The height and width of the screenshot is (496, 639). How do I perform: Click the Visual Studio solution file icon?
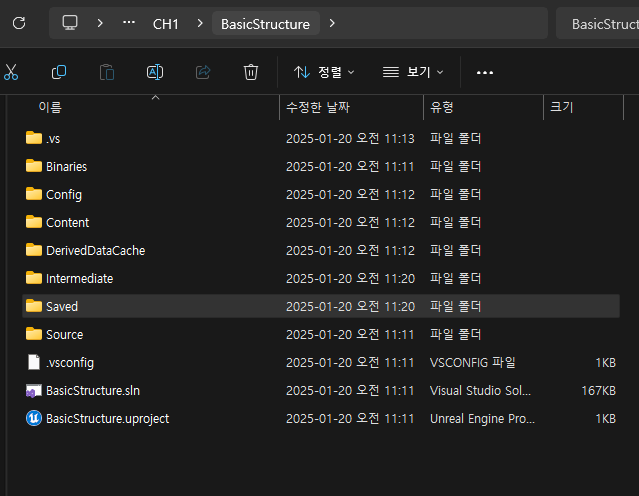click(34, 390)
